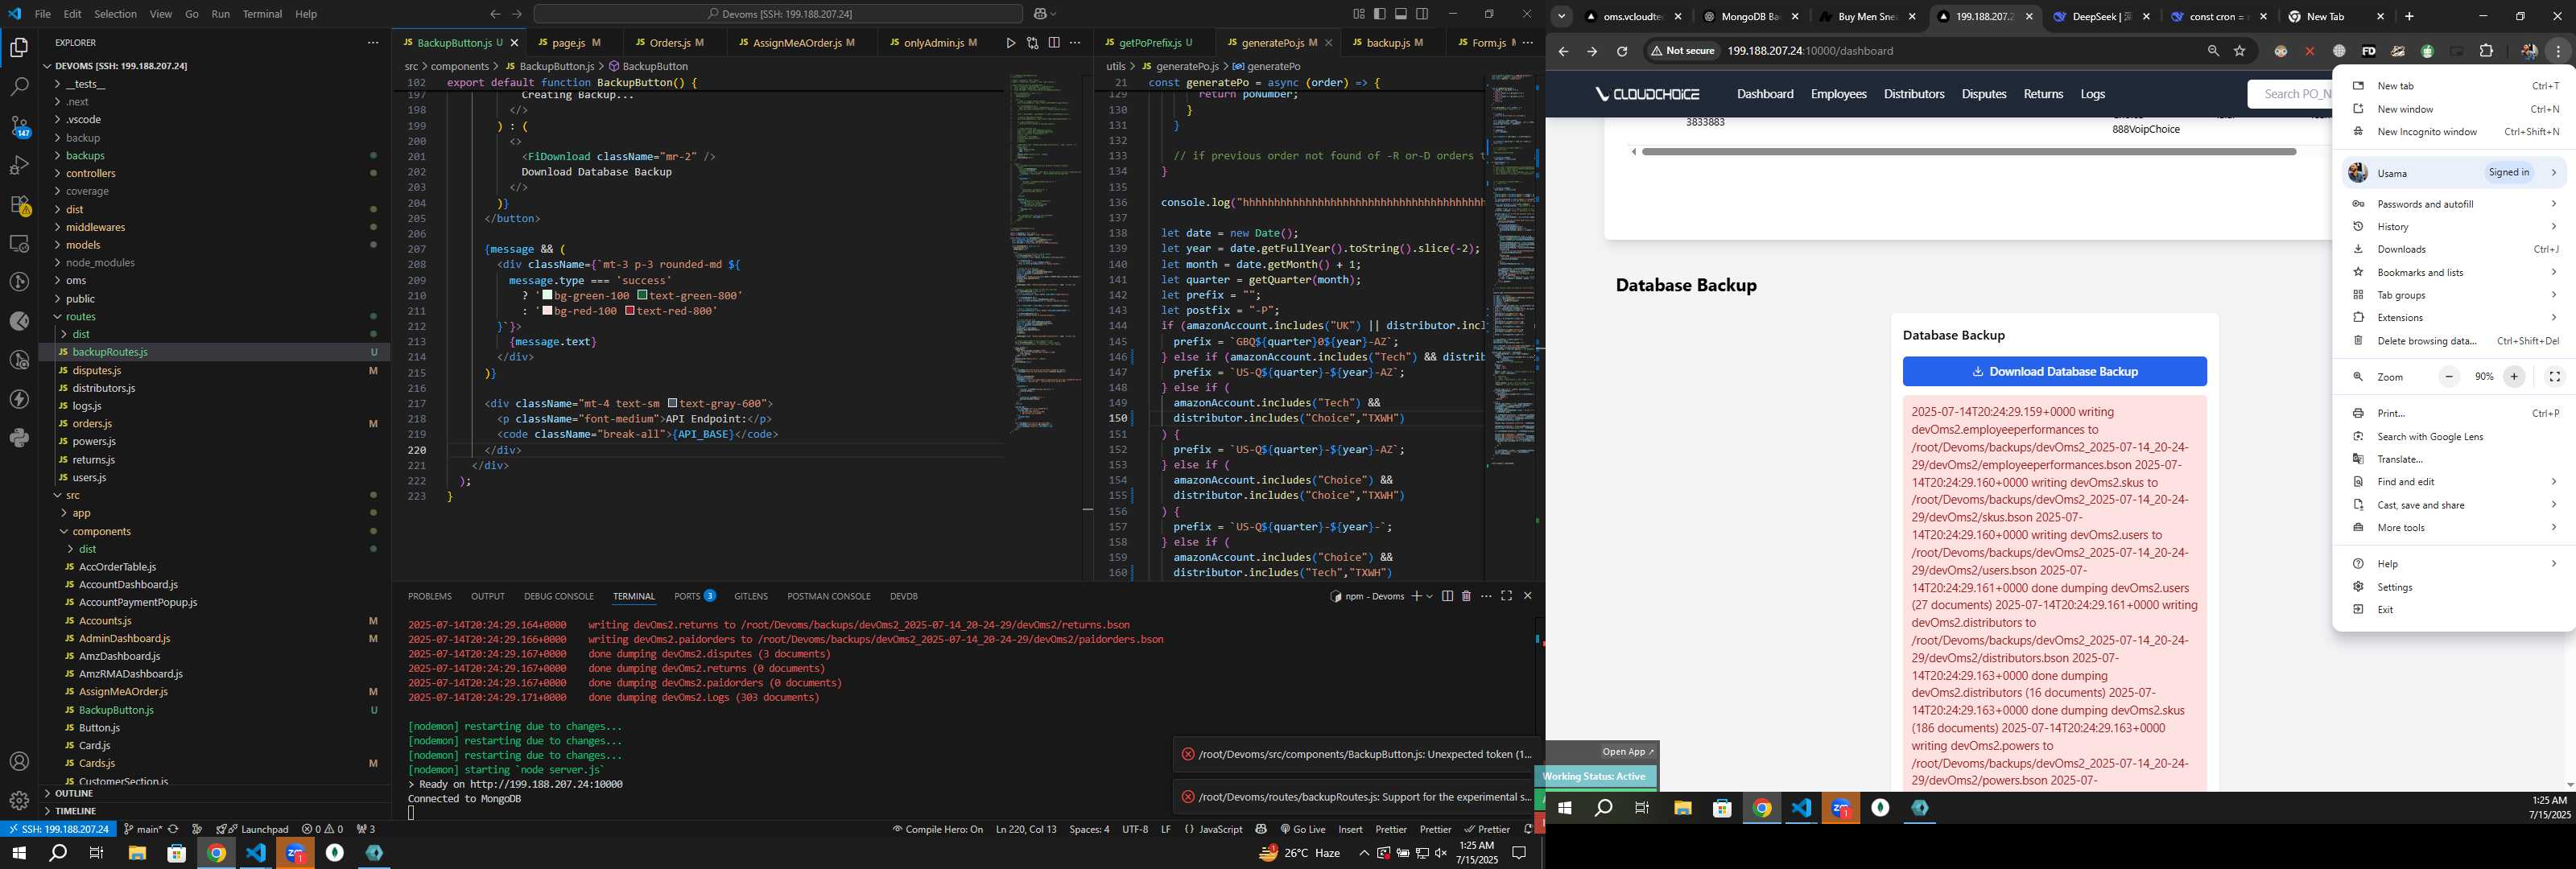Split the left editor with split icon

pos(1053,43)
